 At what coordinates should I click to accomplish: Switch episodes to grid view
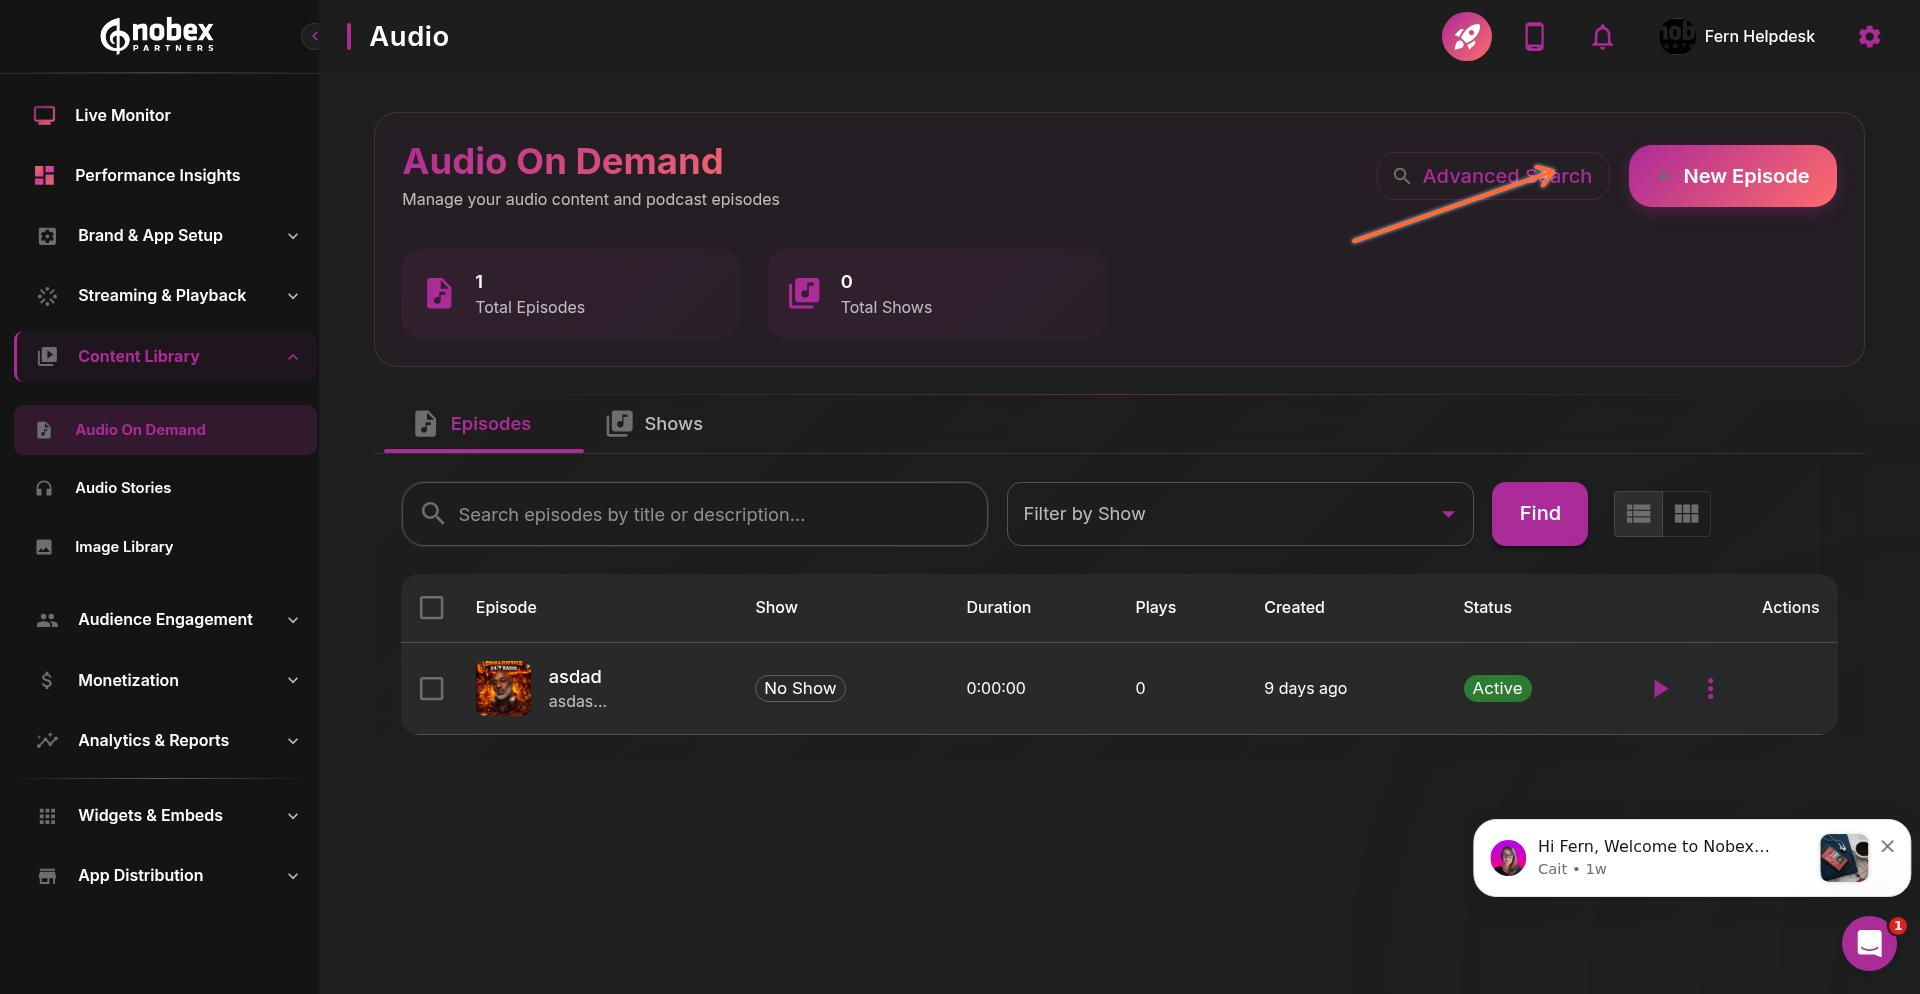click(x=1686, y=513)
